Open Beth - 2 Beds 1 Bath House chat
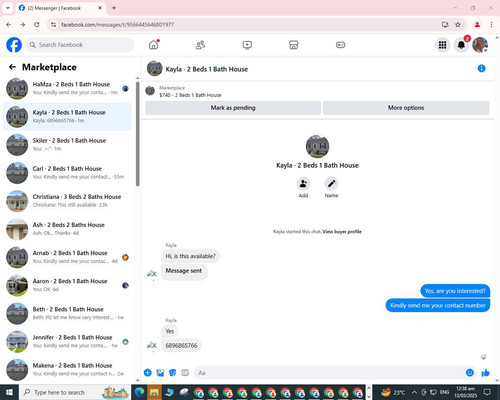This screenshot has width=500, height=400. click(68, 313)
